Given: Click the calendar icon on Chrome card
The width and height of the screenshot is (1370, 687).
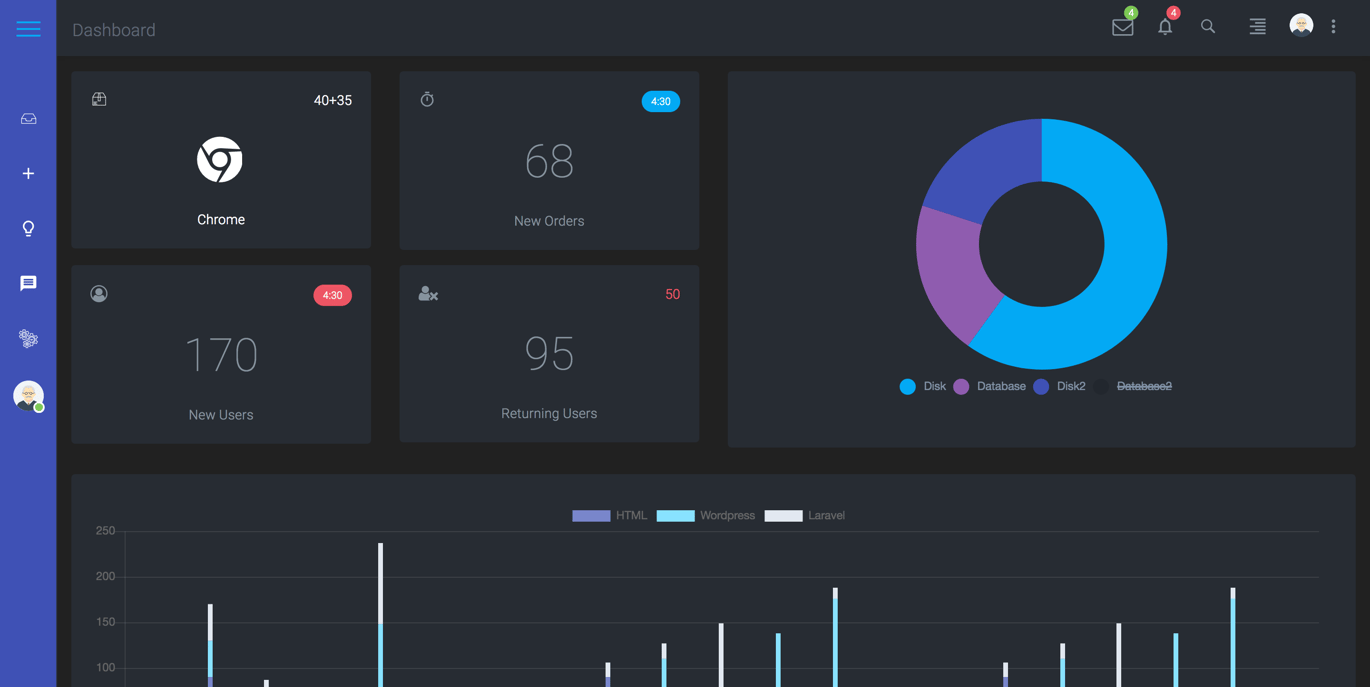Looking at the screenshot, I should pos(99,99).
